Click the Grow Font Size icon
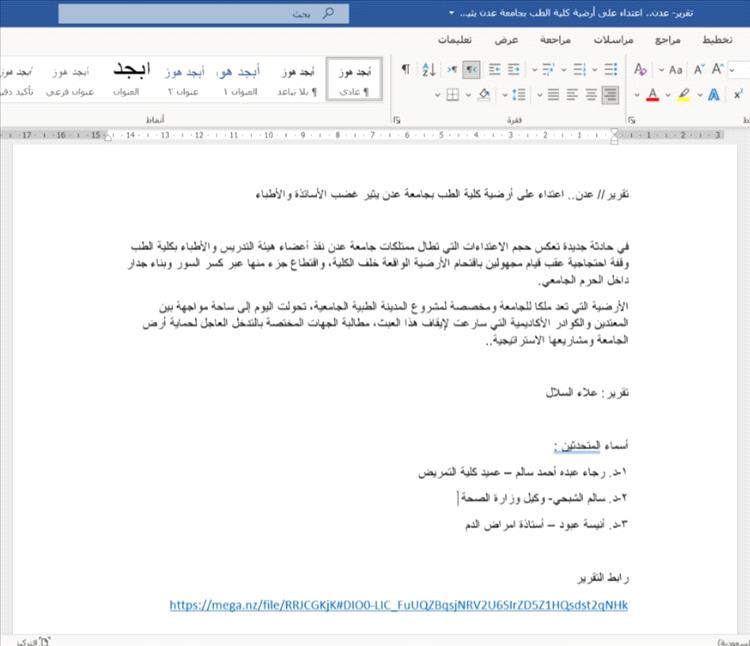The width and height of the screenshot is (750, 646). 717,69
